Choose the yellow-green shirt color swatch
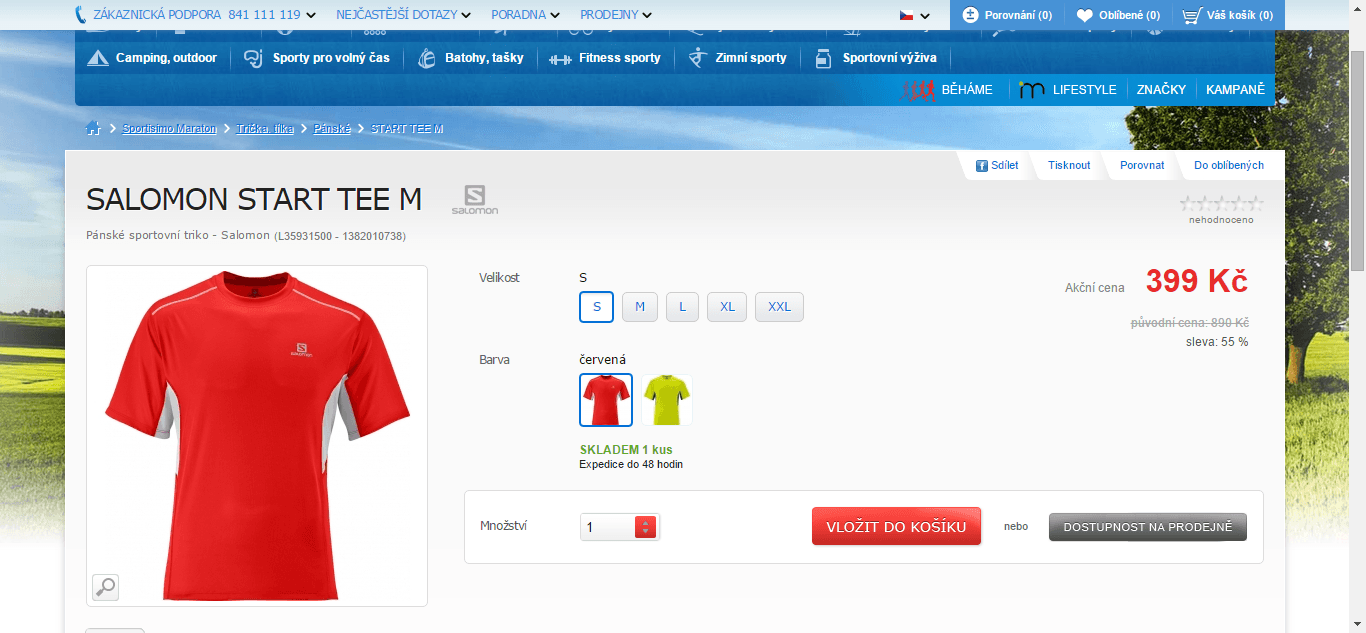This screenshot has height=633, width=1366. (x=666, y=400)
